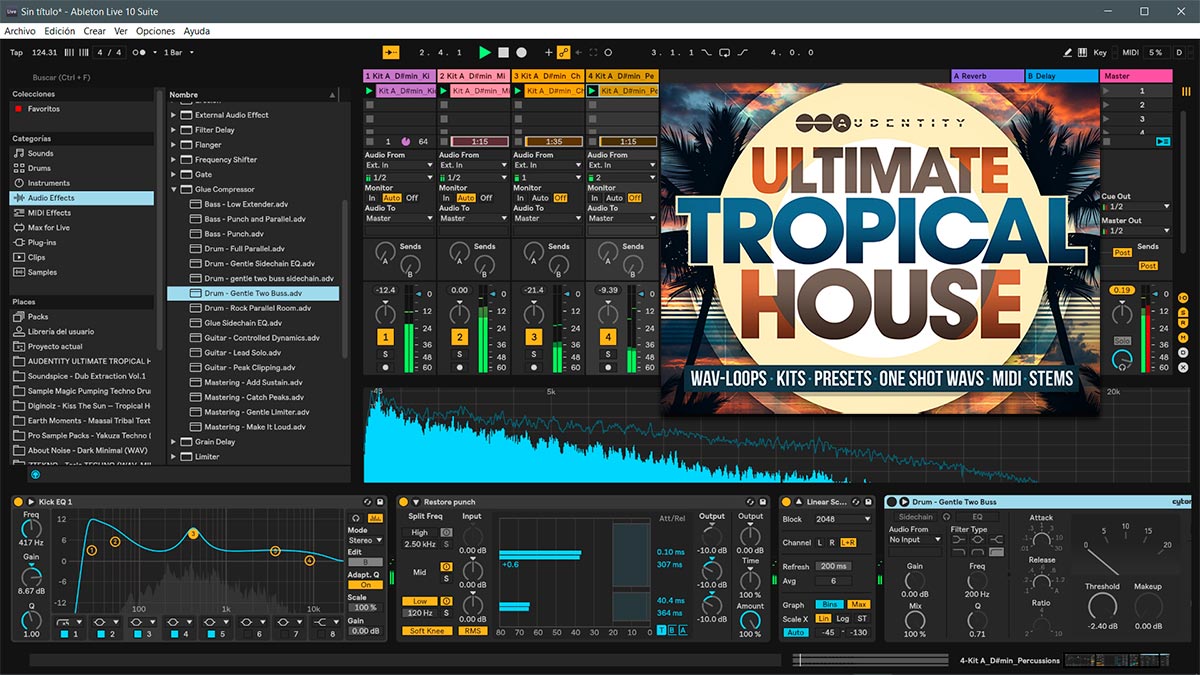Open track 1 Audio To Master dropdown
The width and height of the screenshot is (1200, 675).
(400, 218)
